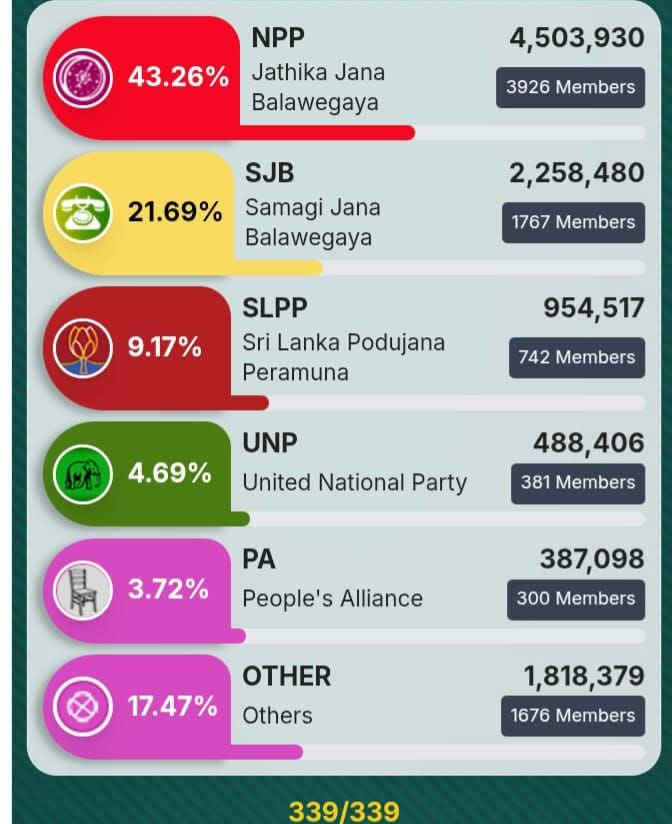Open the 1676 Members badge

tap(573, 716)
